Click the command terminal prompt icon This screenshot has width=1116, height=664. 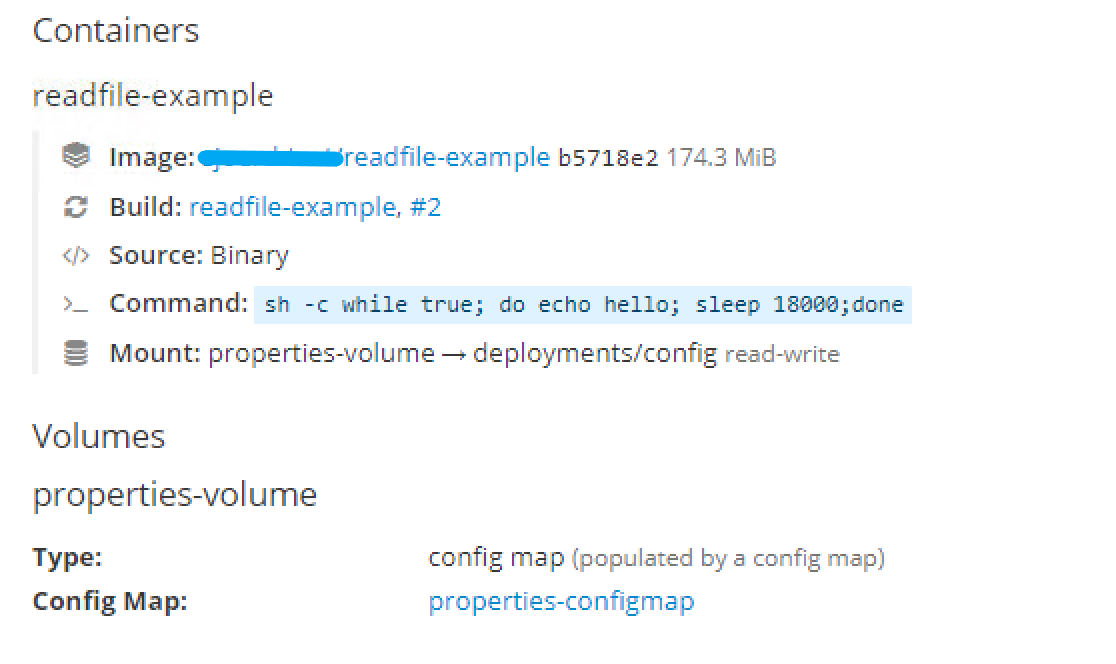tap(76, 304)
